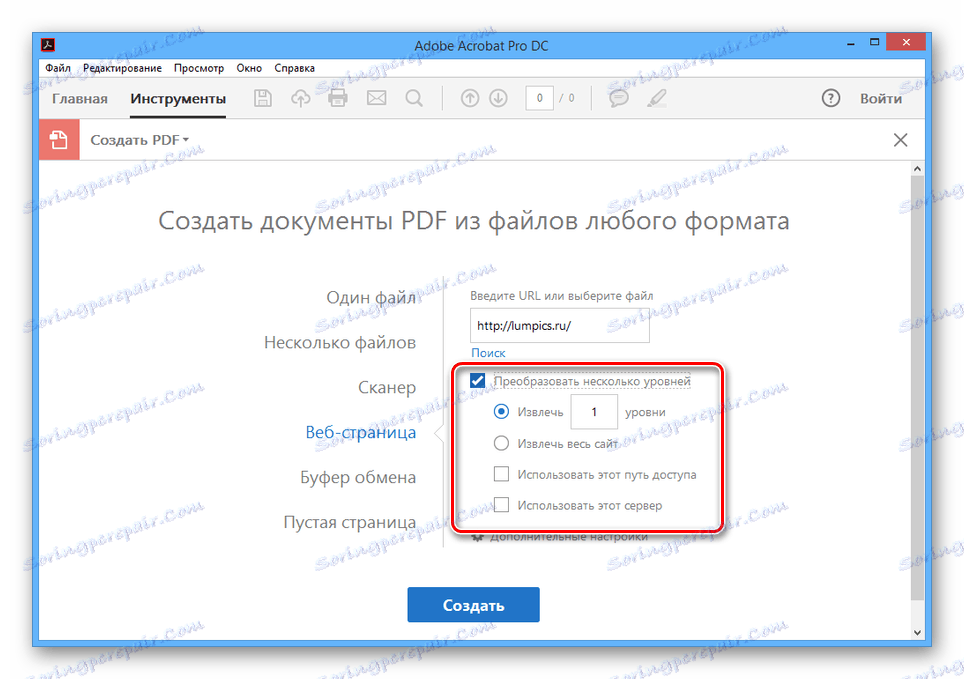Click the next page down-arrow icon
Viewport: 964px width, 679px height.
499,97
